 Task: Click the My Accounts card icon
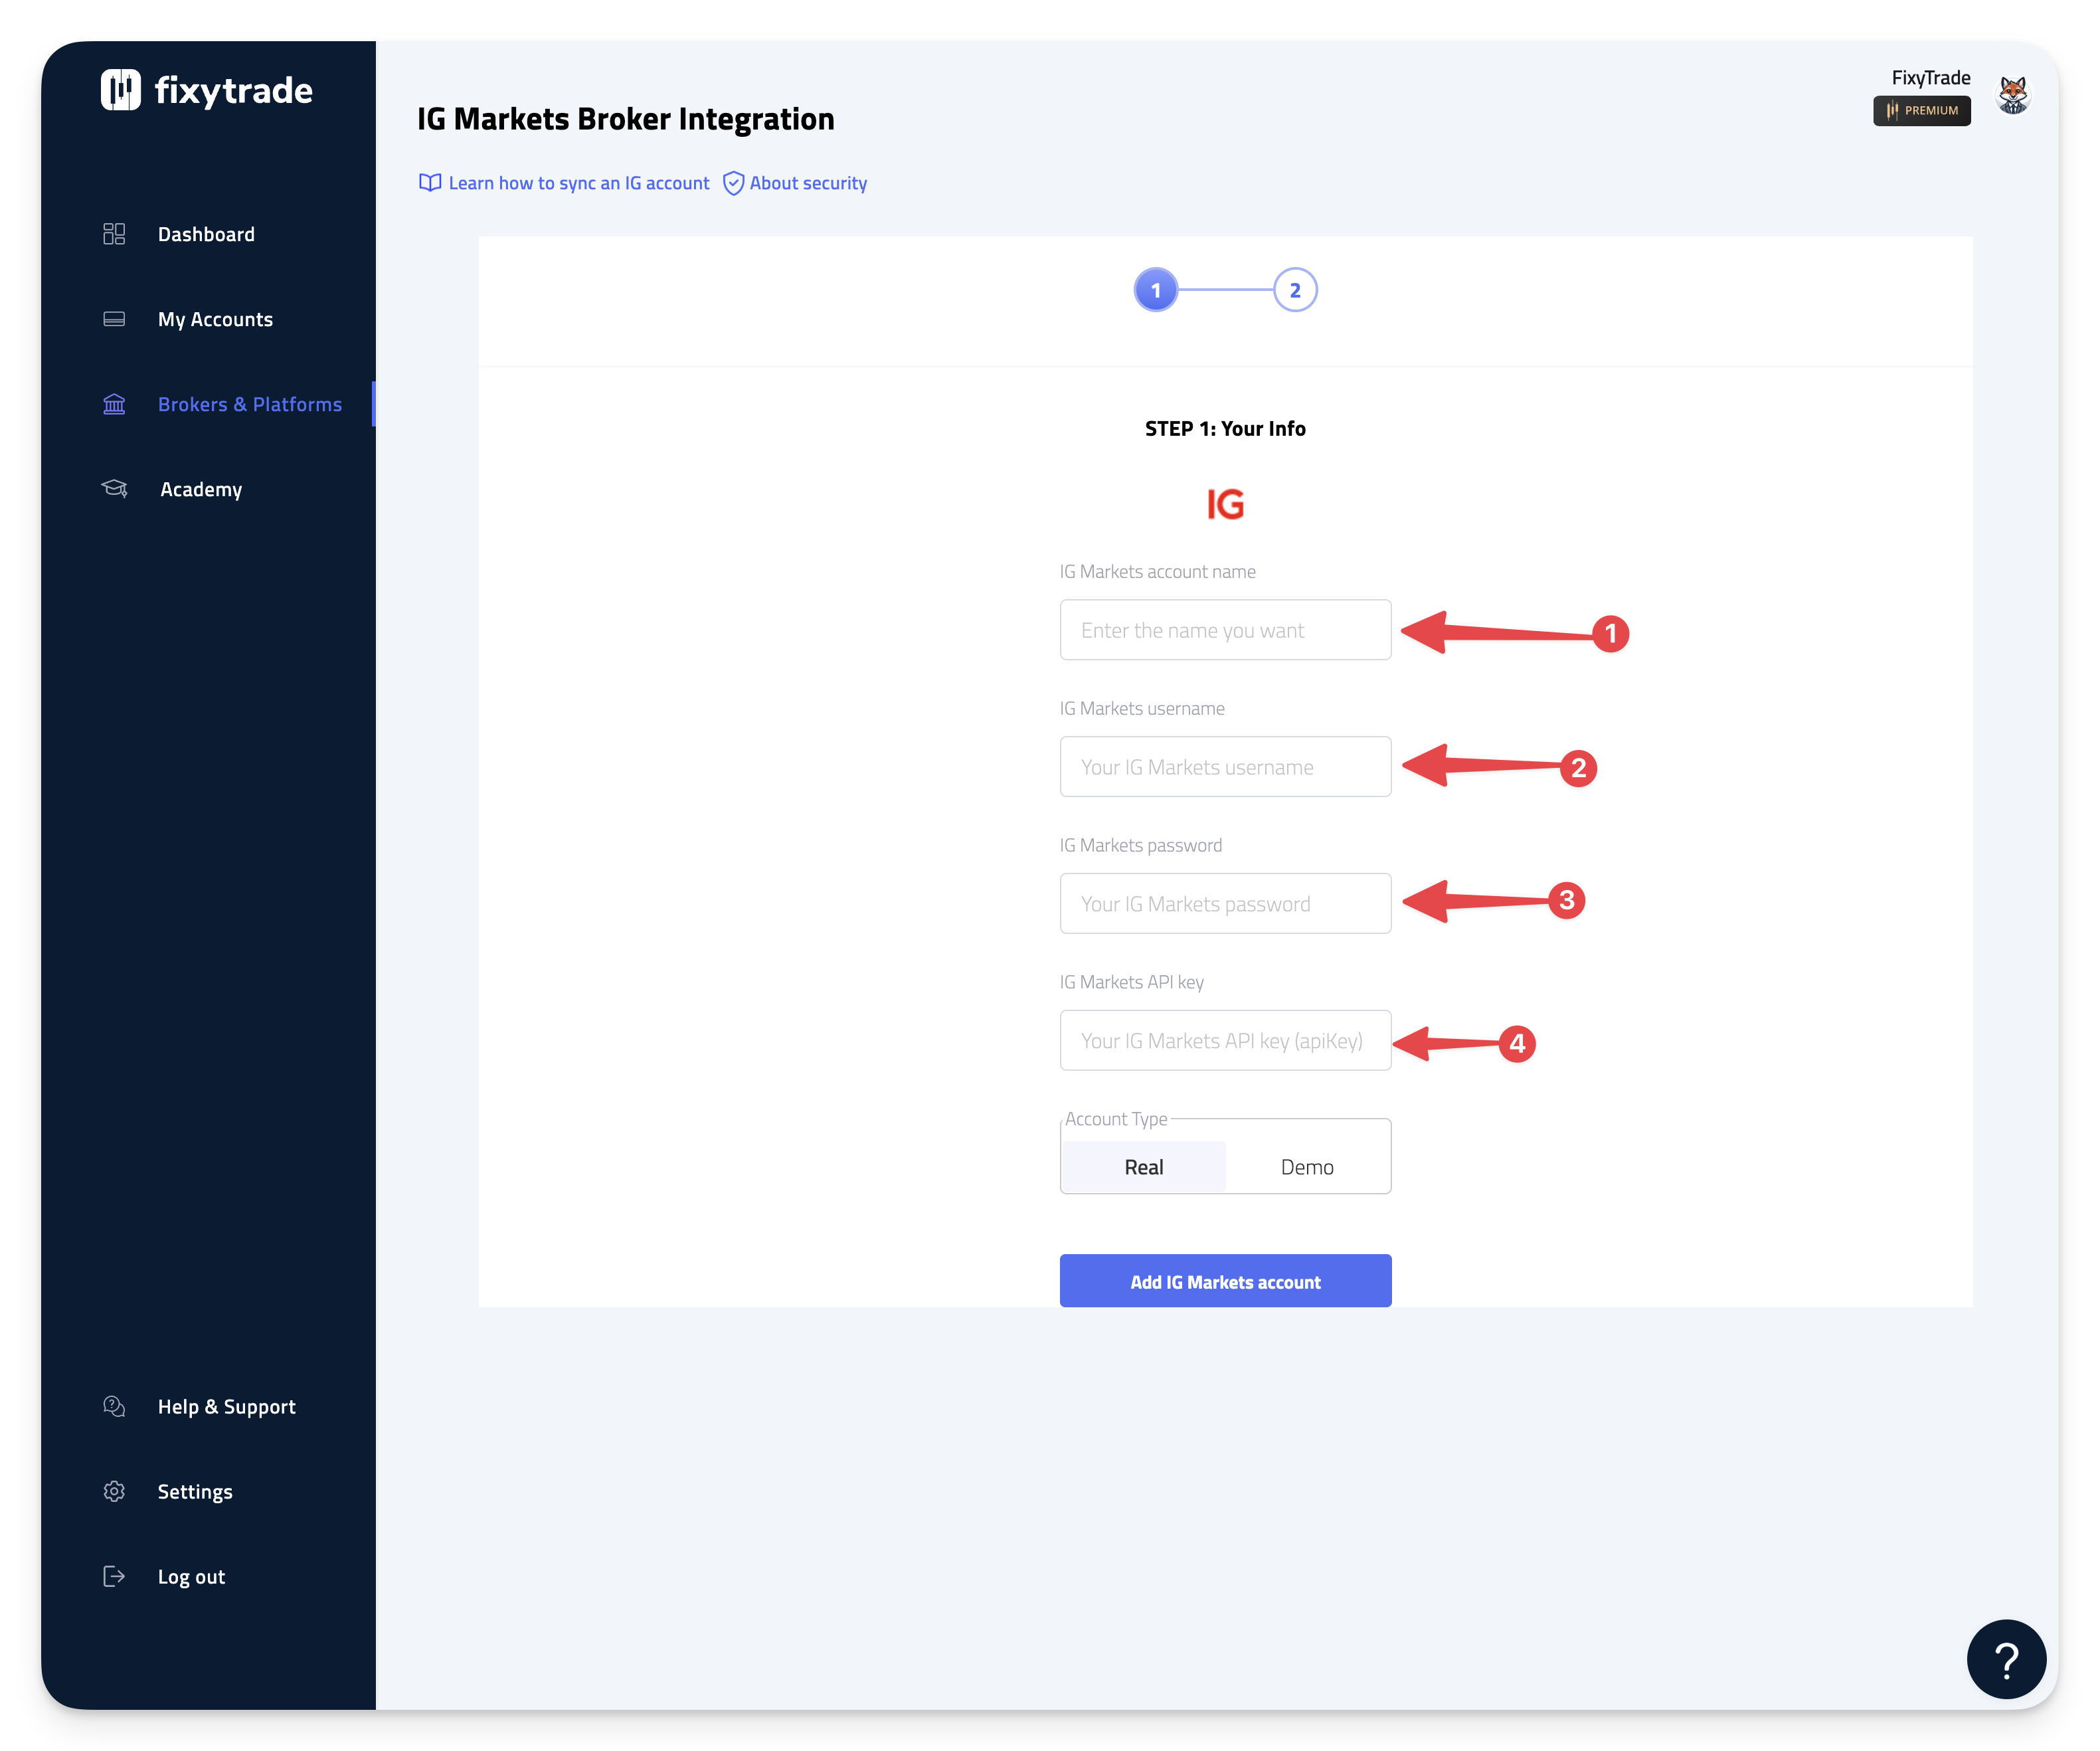114,319
